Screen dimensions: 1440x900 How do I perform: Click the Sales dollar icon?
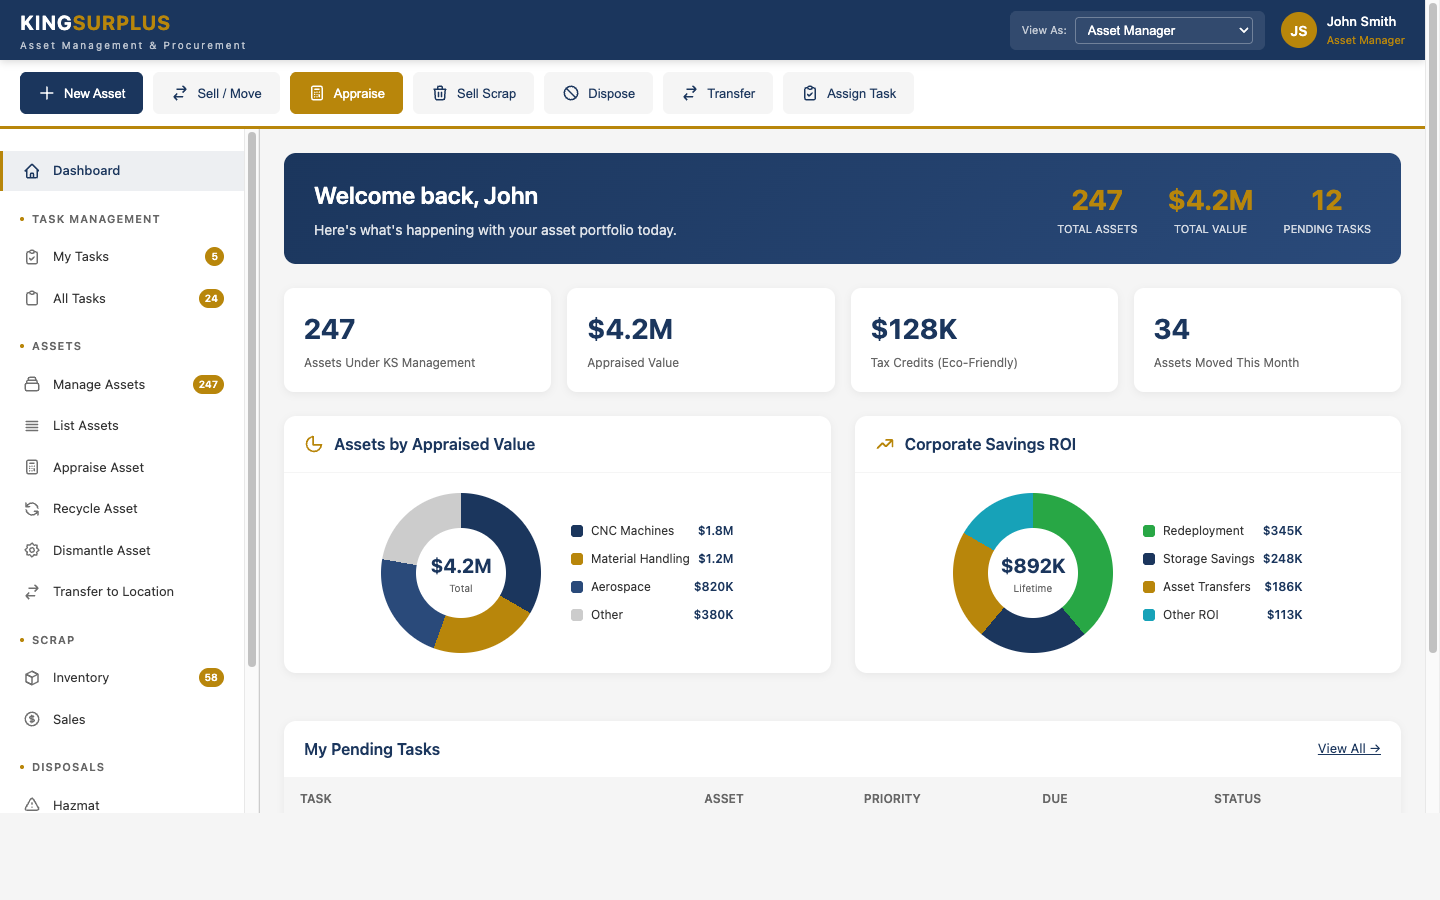(32, 720)
